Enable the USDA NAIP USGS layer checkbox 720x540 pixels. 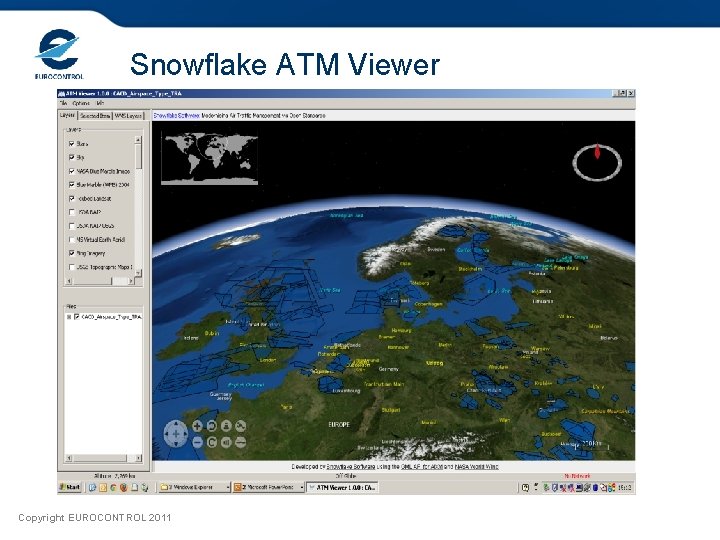coord(72,226)
